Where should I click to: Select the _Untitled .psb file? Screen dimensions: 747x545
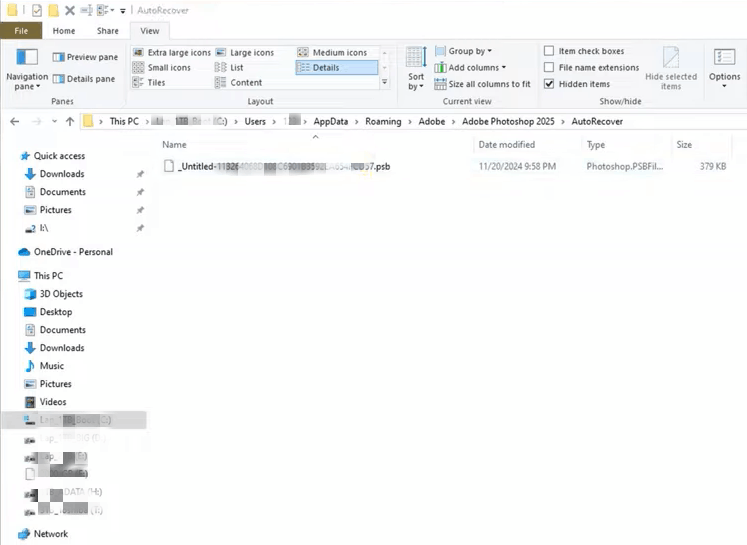284,166
